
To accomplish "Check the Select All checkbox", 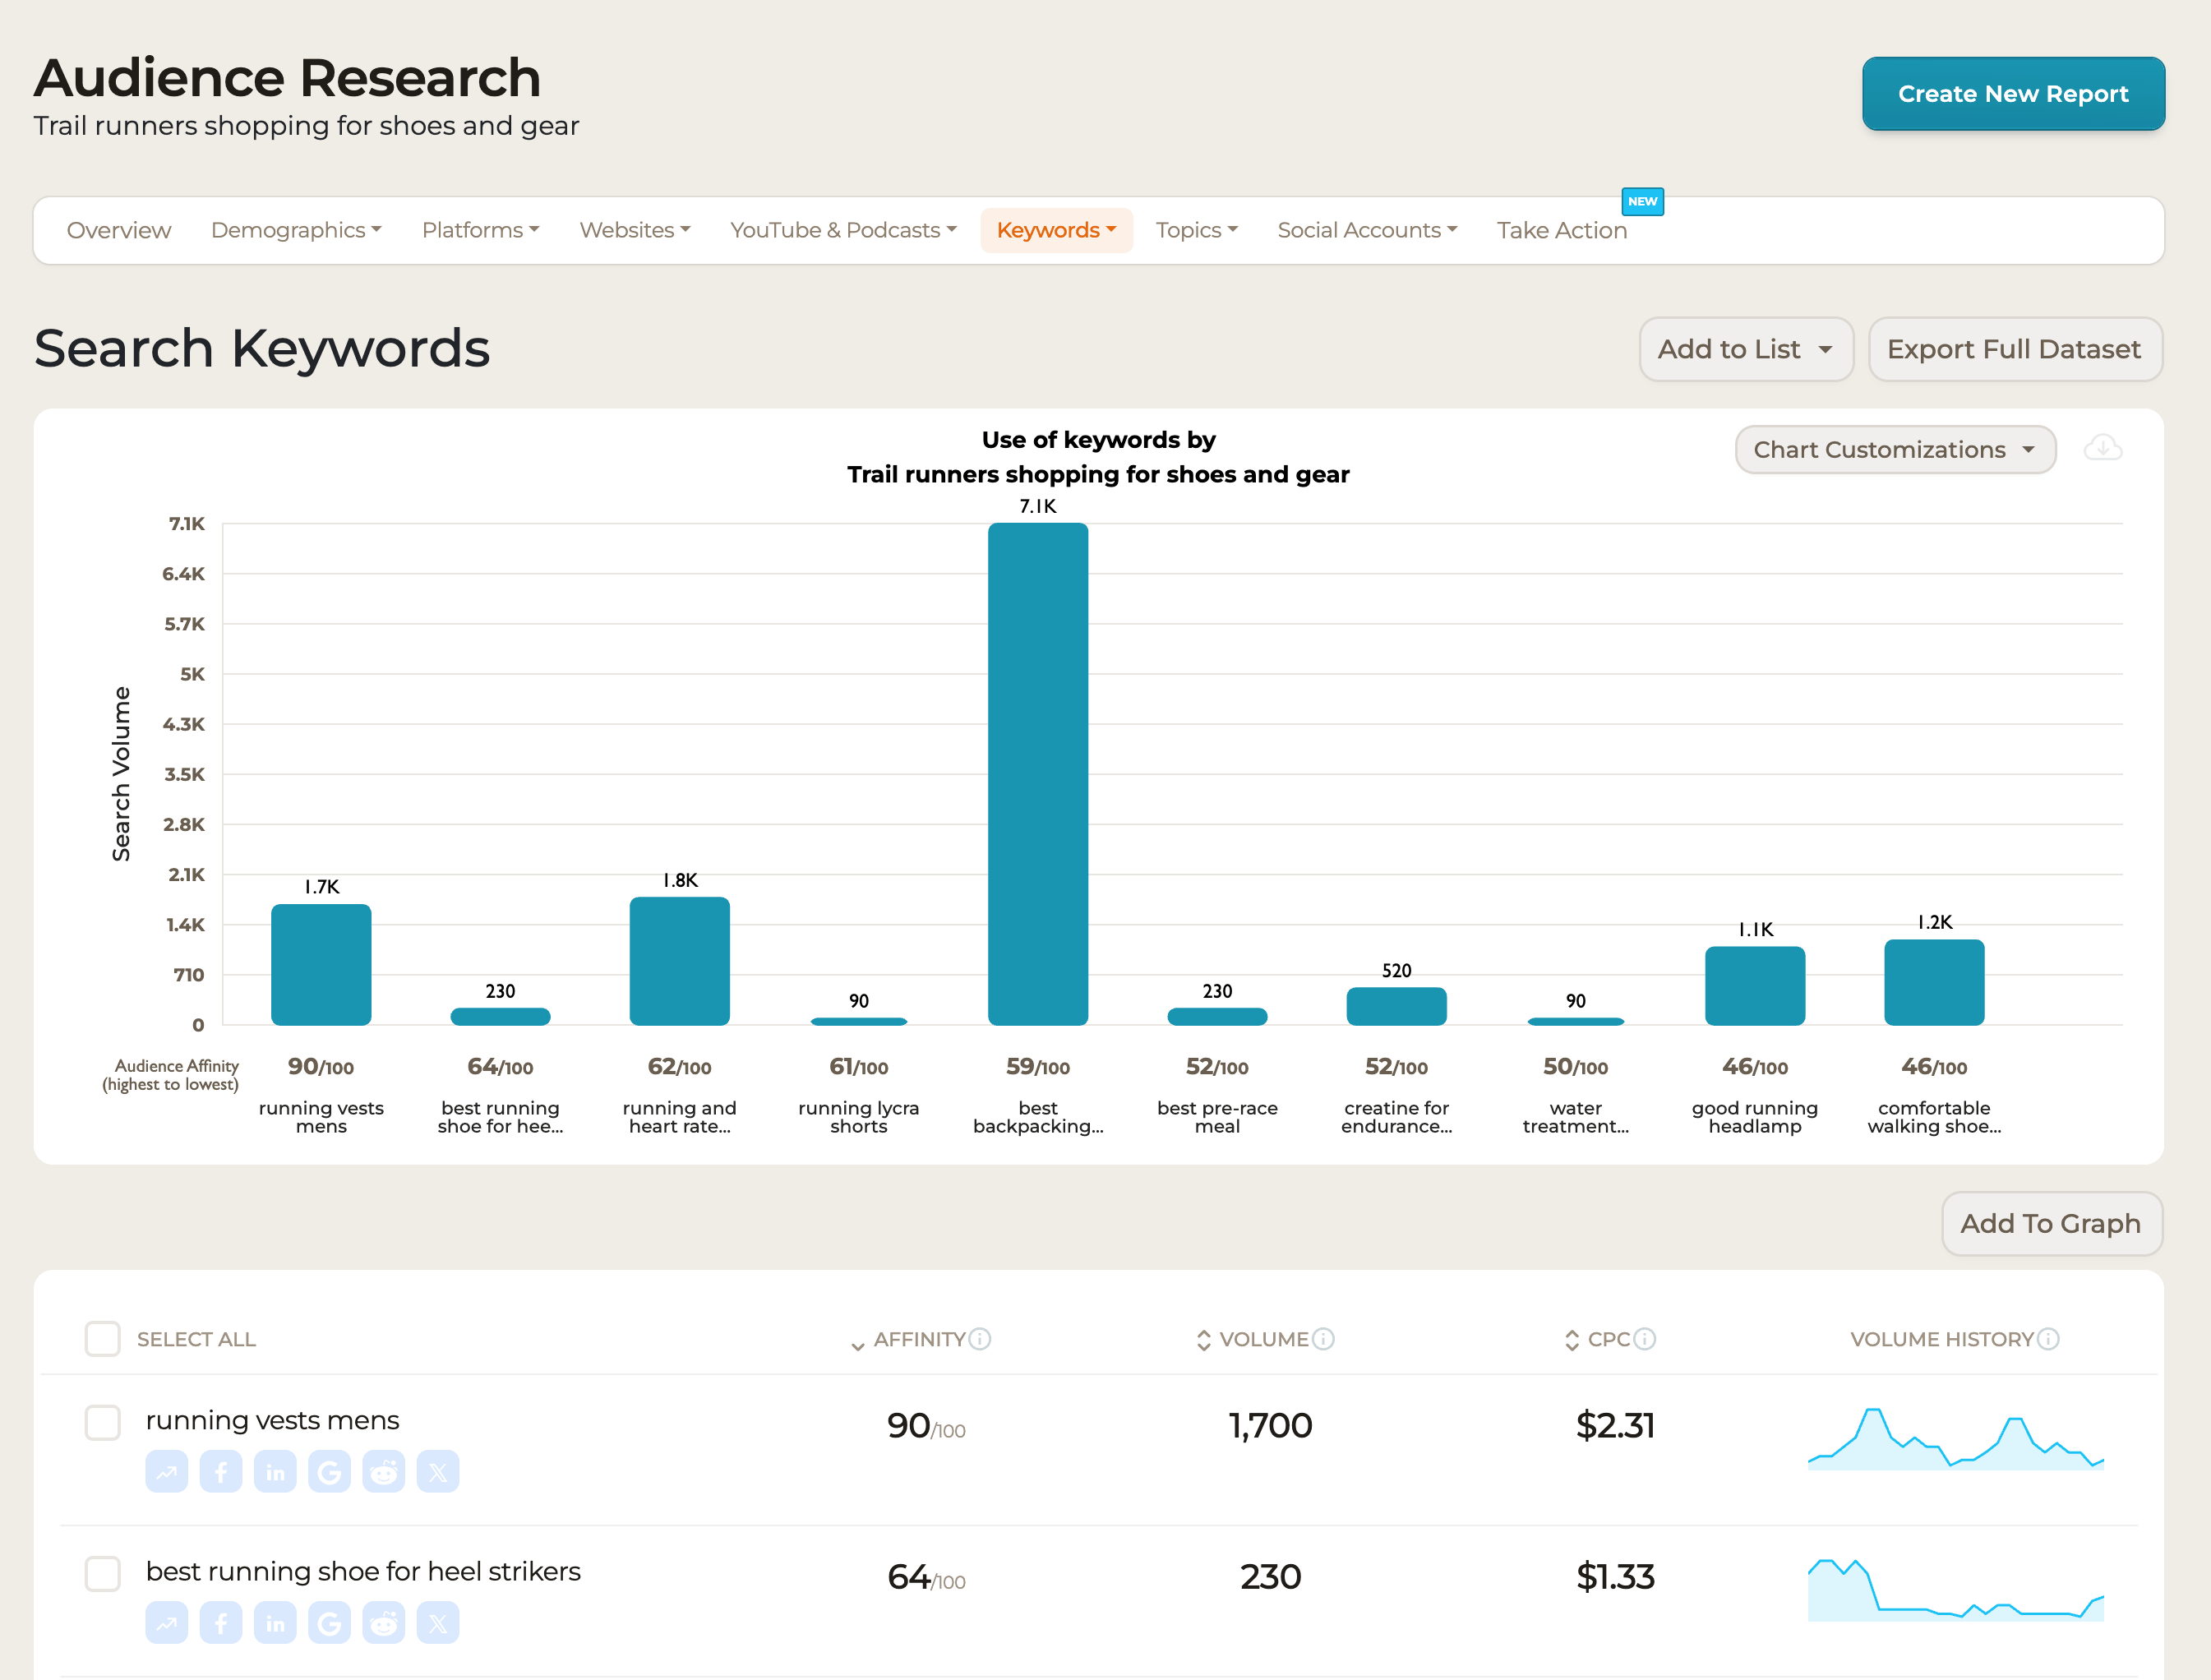I will (x=102, y=1339).
